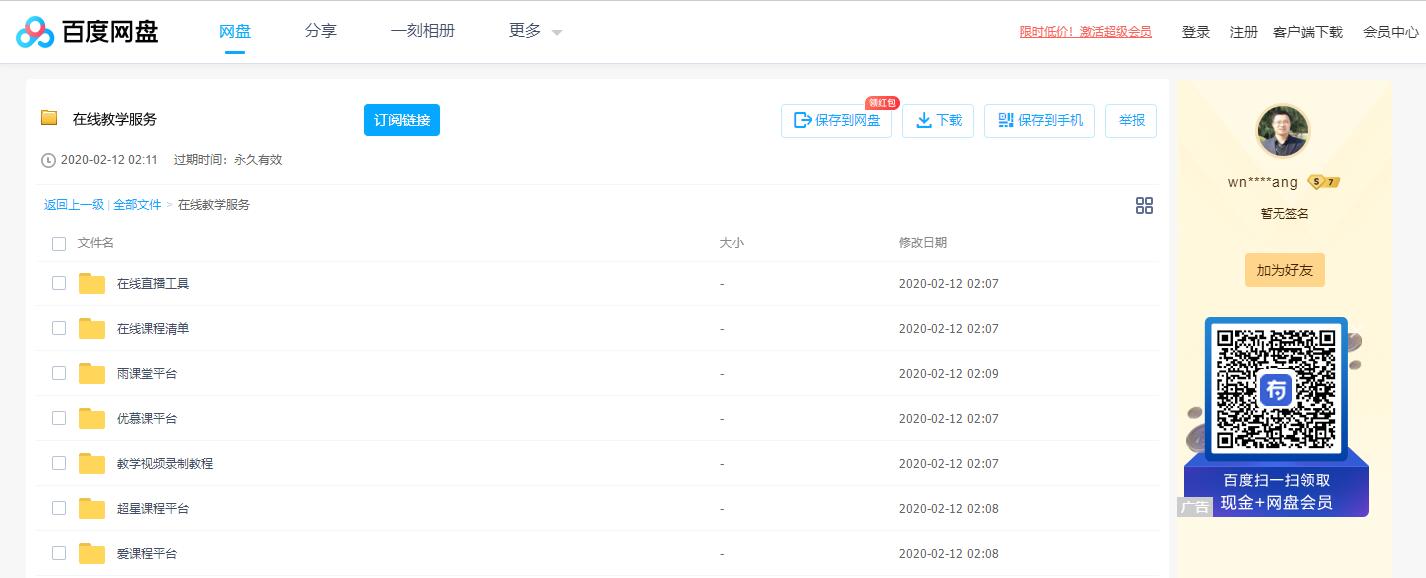Screen dimensions: 1426x578
Task: Open folder name 爱课程平台
Action: (x=147, y=554)
